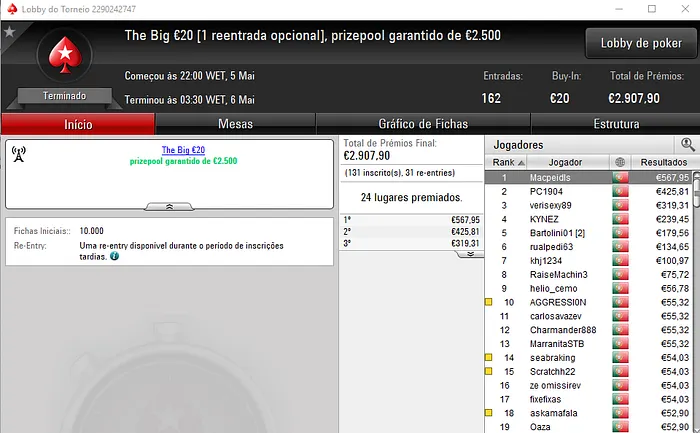Click the broadcast antenna icon in announcement box
The width and height of the screenshot is (700, 433).
[x=18, y=153]
